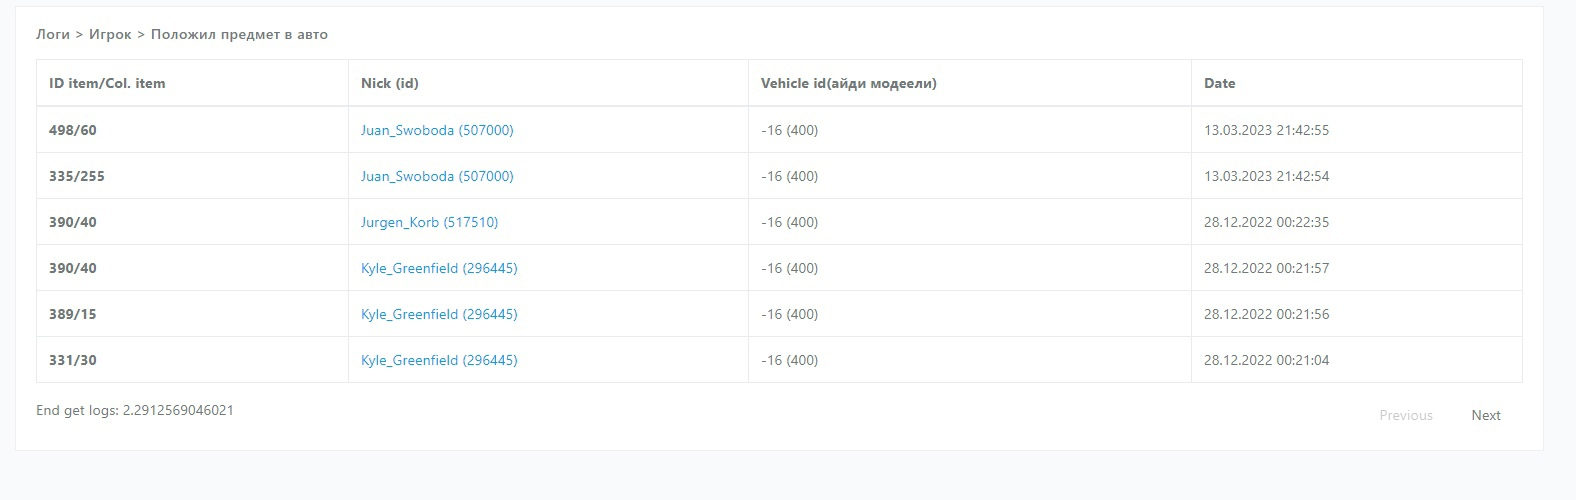Click the 498/60 item cell

pos(73,130)
